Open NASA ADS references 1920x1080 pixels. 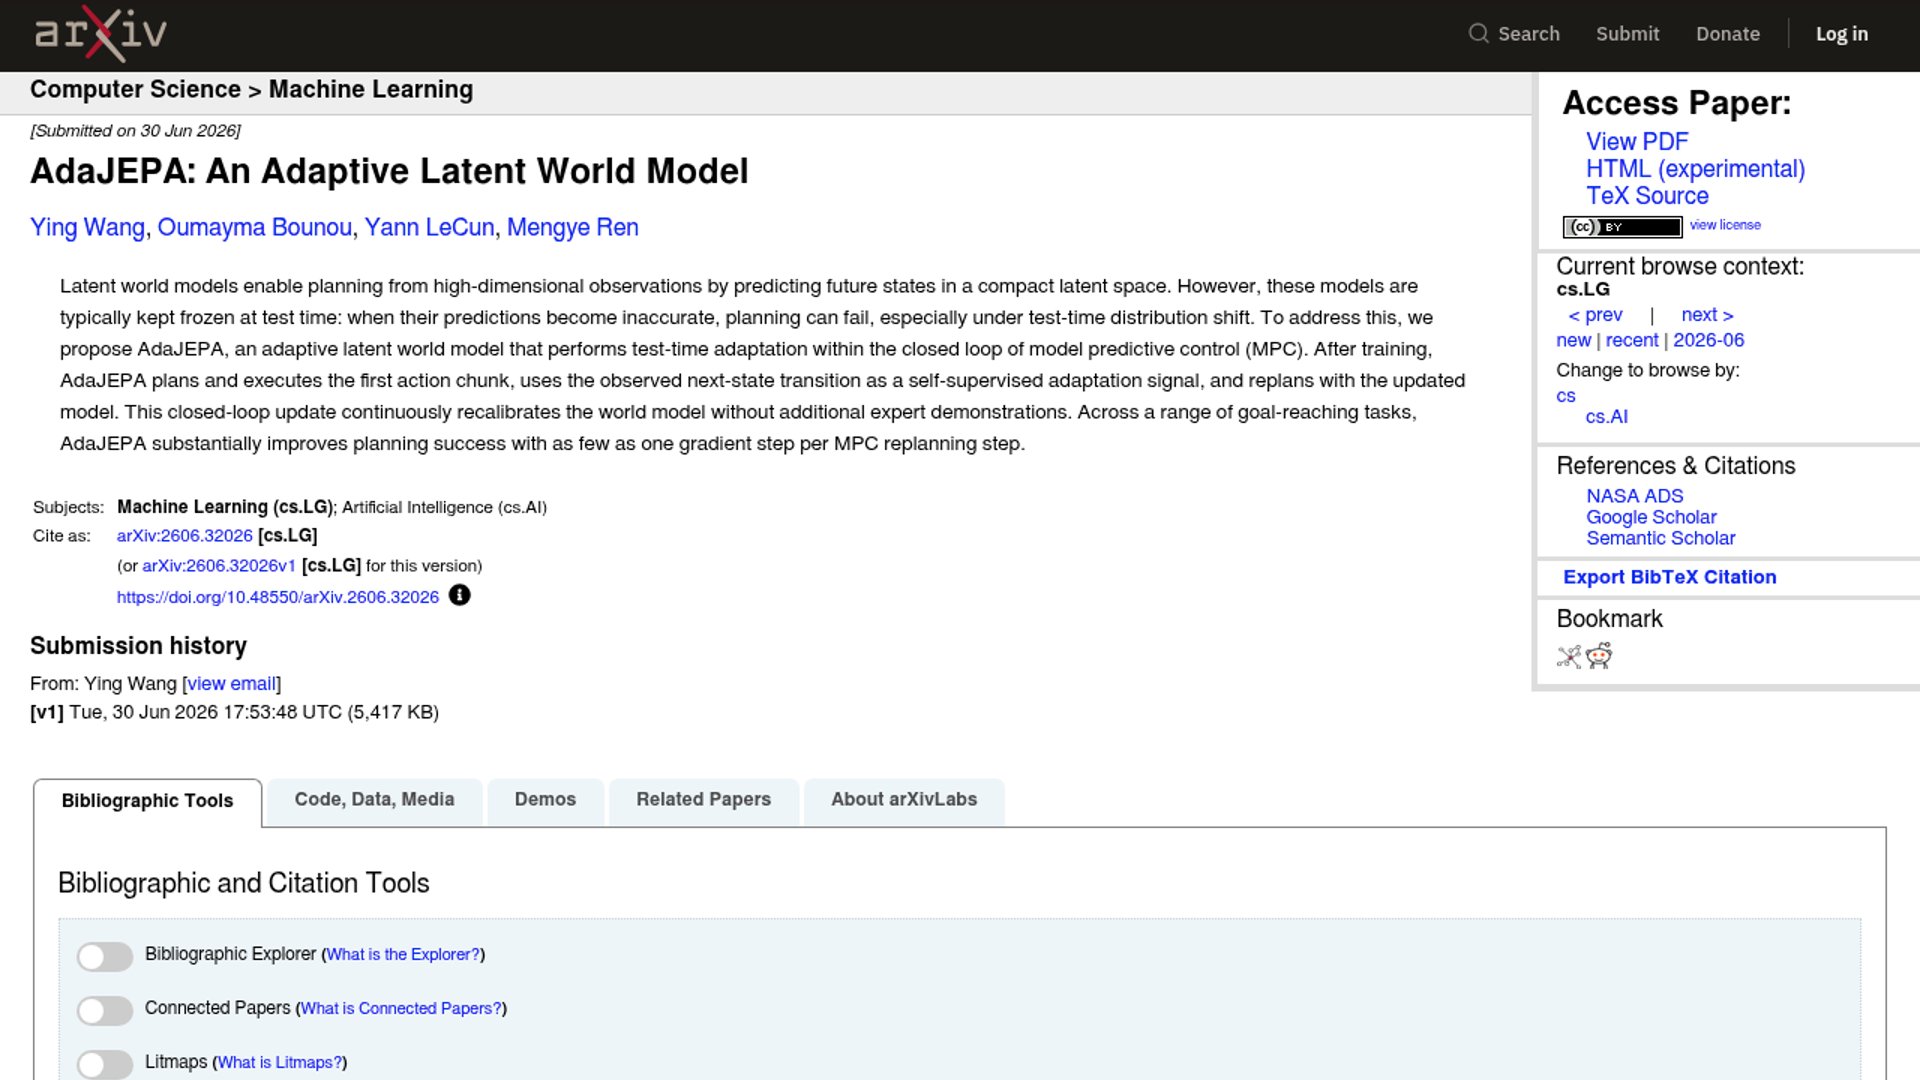tap(1634, 496)
